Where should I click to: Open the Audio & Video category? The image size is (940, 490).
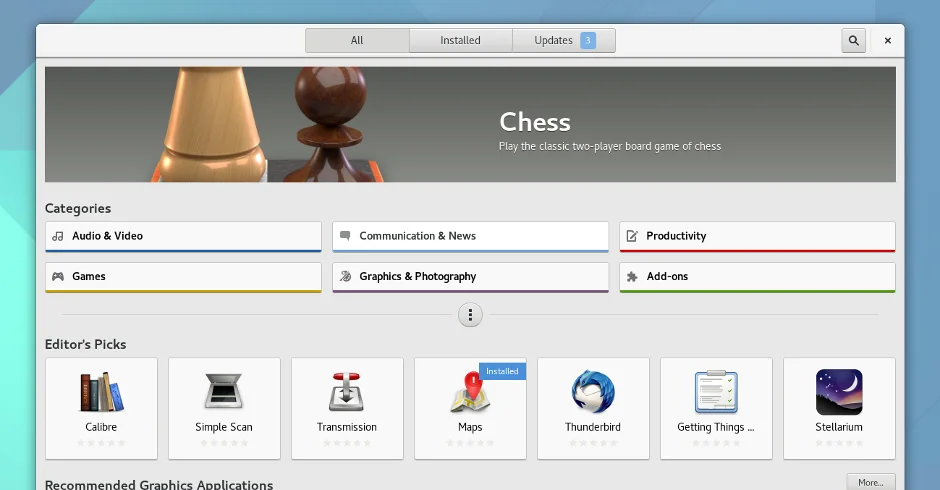click(x=183, y=236)
